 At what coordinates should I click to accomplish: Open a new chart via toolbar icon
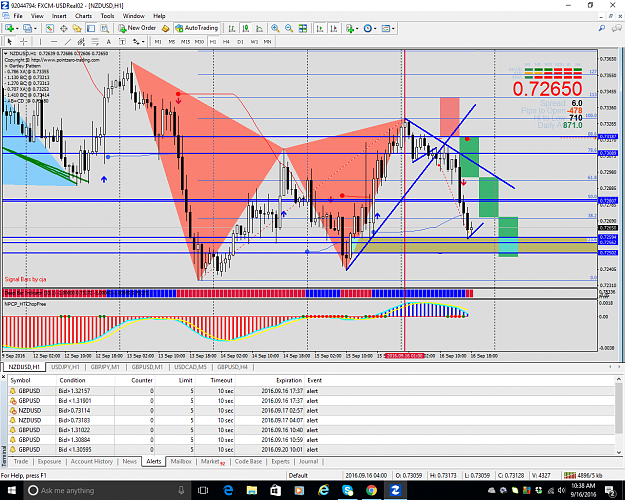click(9, 28)
